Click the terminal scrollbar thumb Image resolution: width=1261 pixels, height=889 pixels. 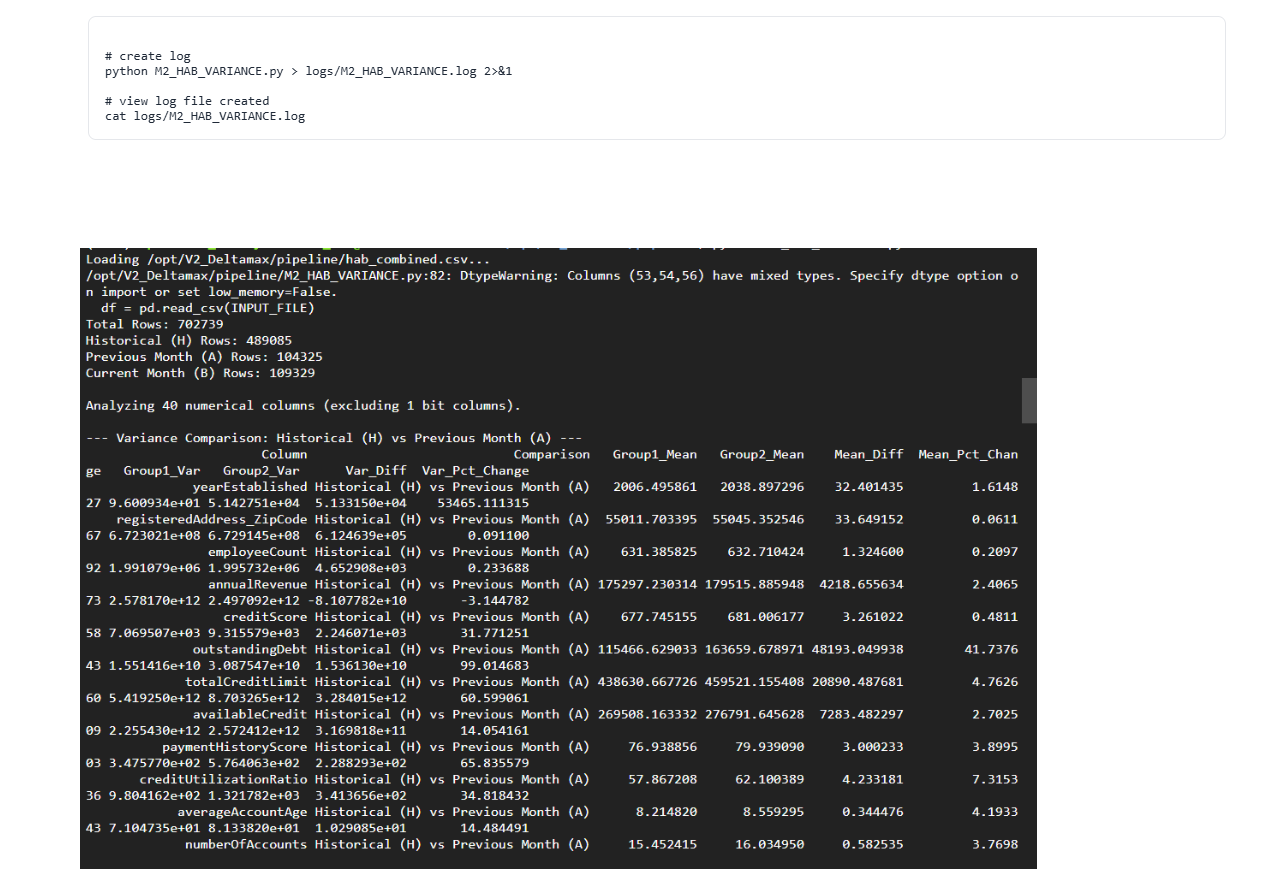pos(1028,400)
